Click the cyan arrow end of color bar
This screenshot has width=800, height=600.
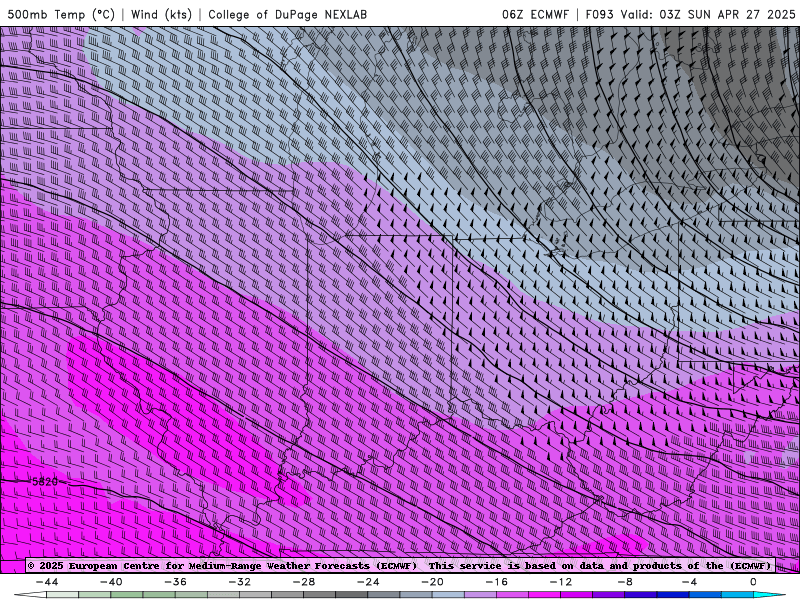(769, 595)
